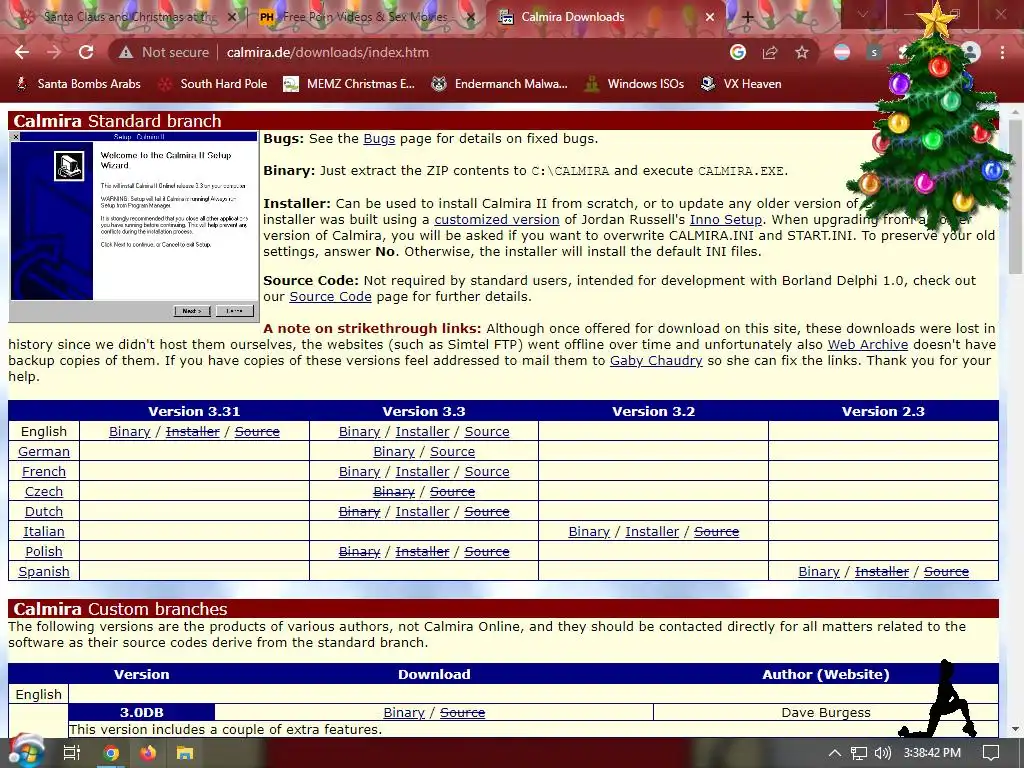Go back using the browser back arrow

[x=22, y=52]
